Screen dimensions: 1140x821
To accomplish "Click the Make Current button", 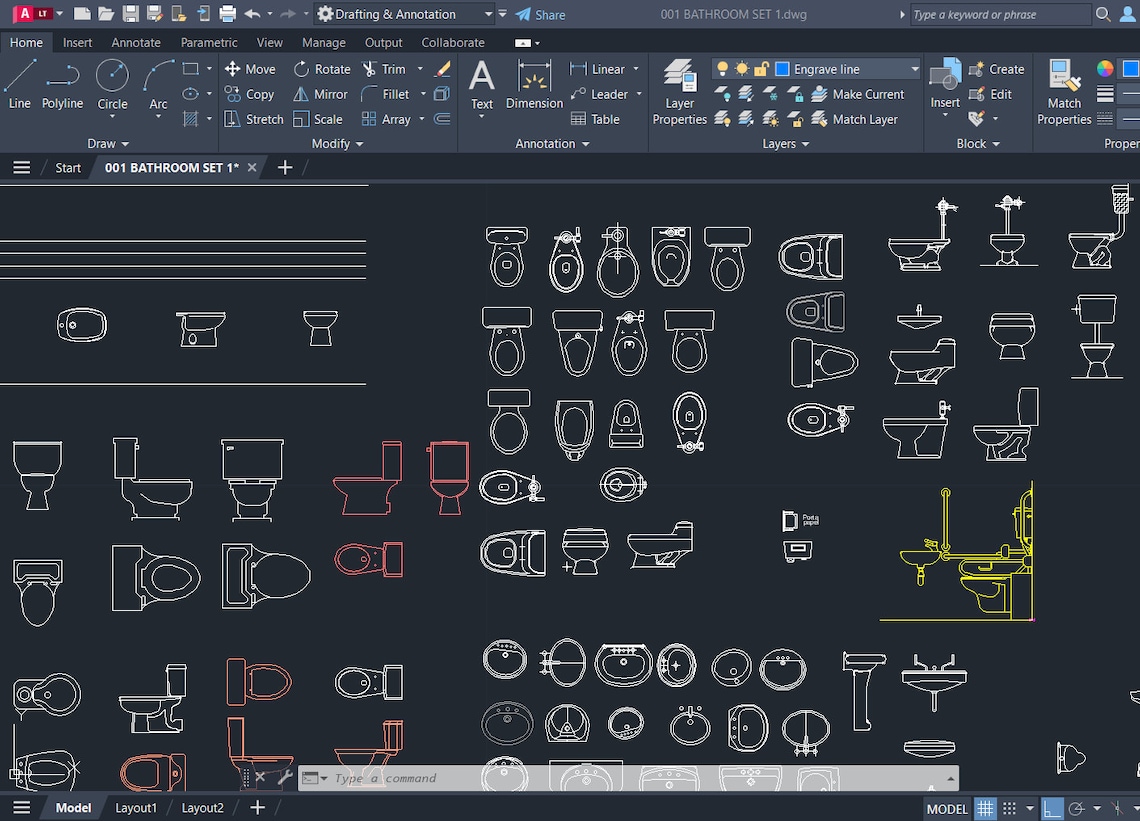I will coord(858,94).
